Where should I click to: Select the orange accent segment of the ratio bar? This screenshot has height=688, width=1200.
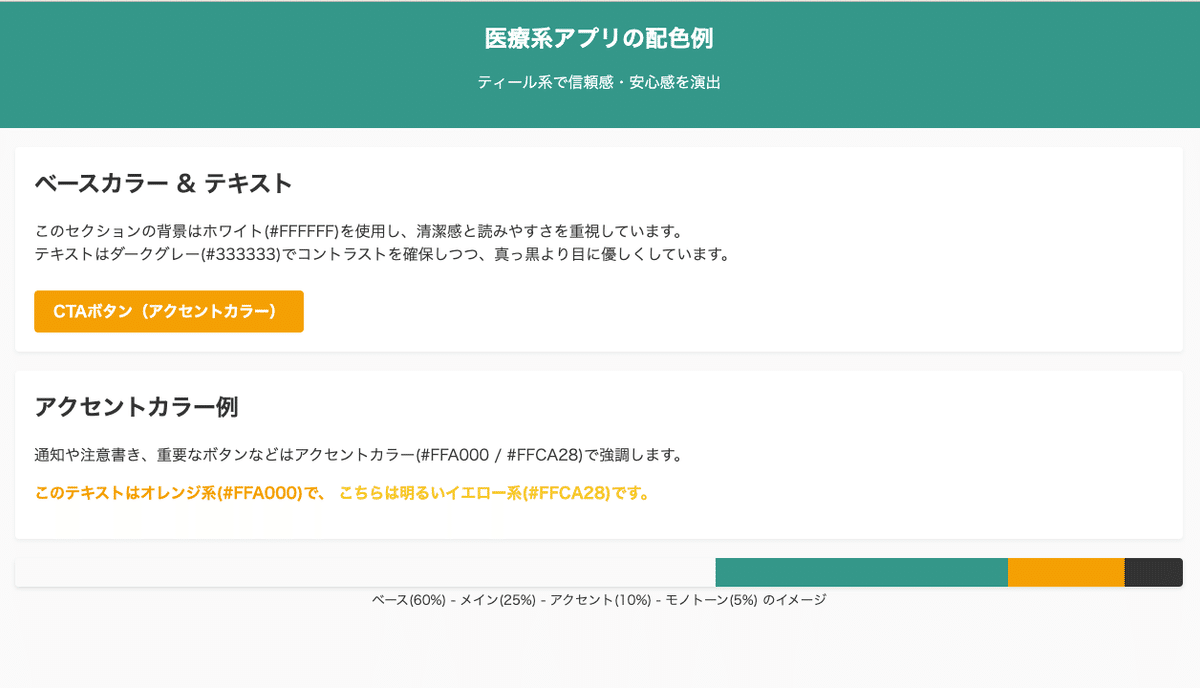click(1066, 572)
